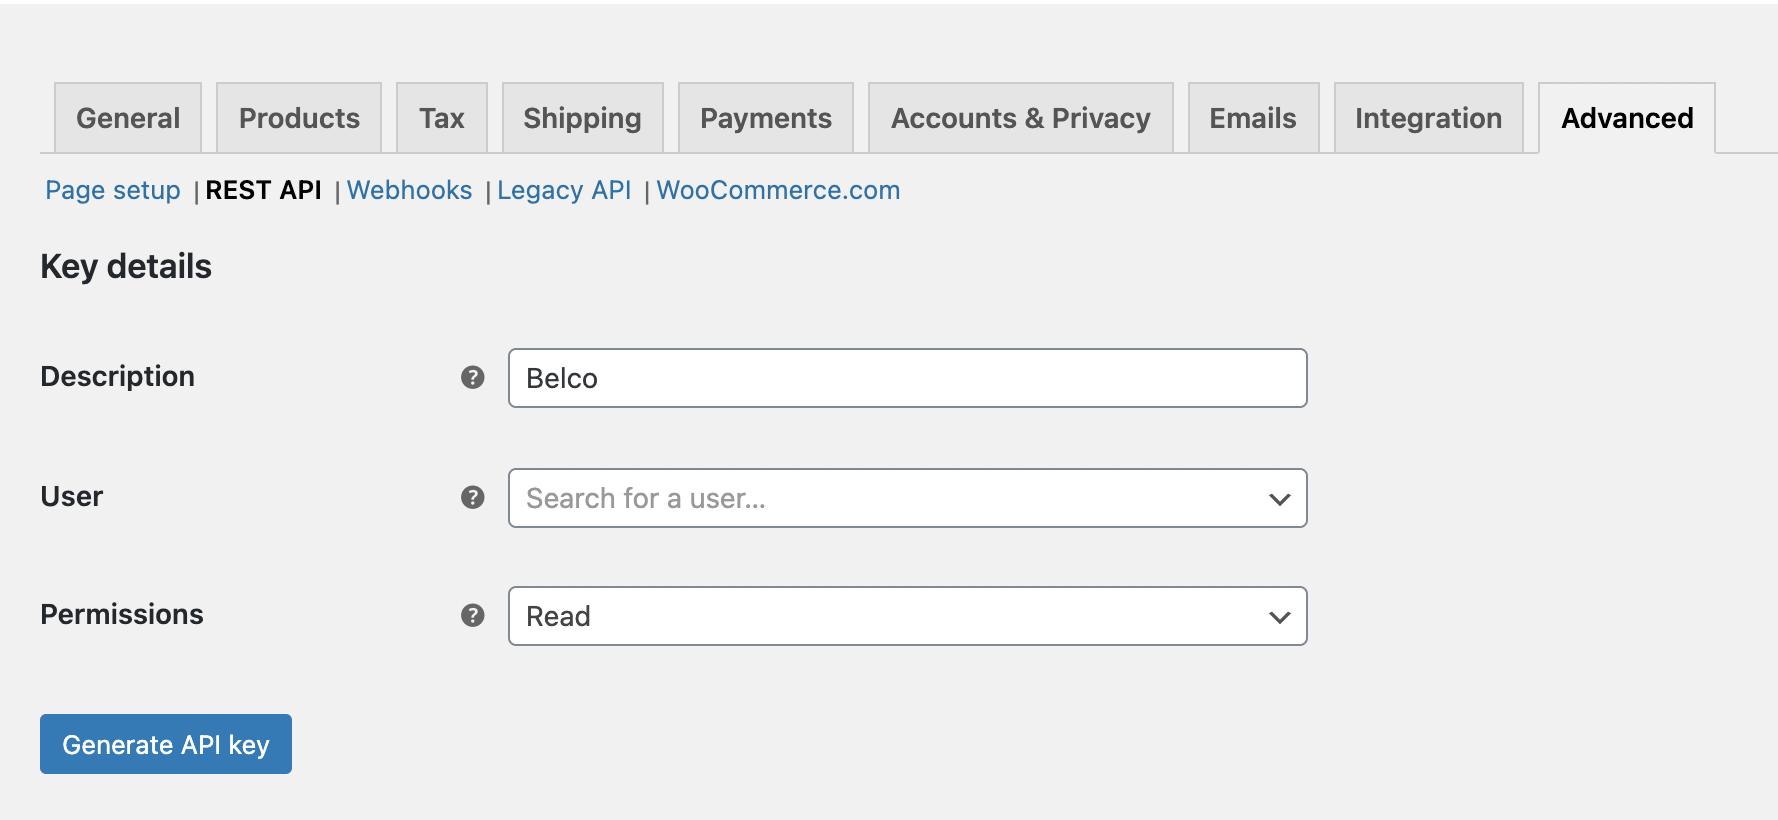Click the Advanced tab
The width and height of the screenshot is (1778, 820).
[1627, 118]
